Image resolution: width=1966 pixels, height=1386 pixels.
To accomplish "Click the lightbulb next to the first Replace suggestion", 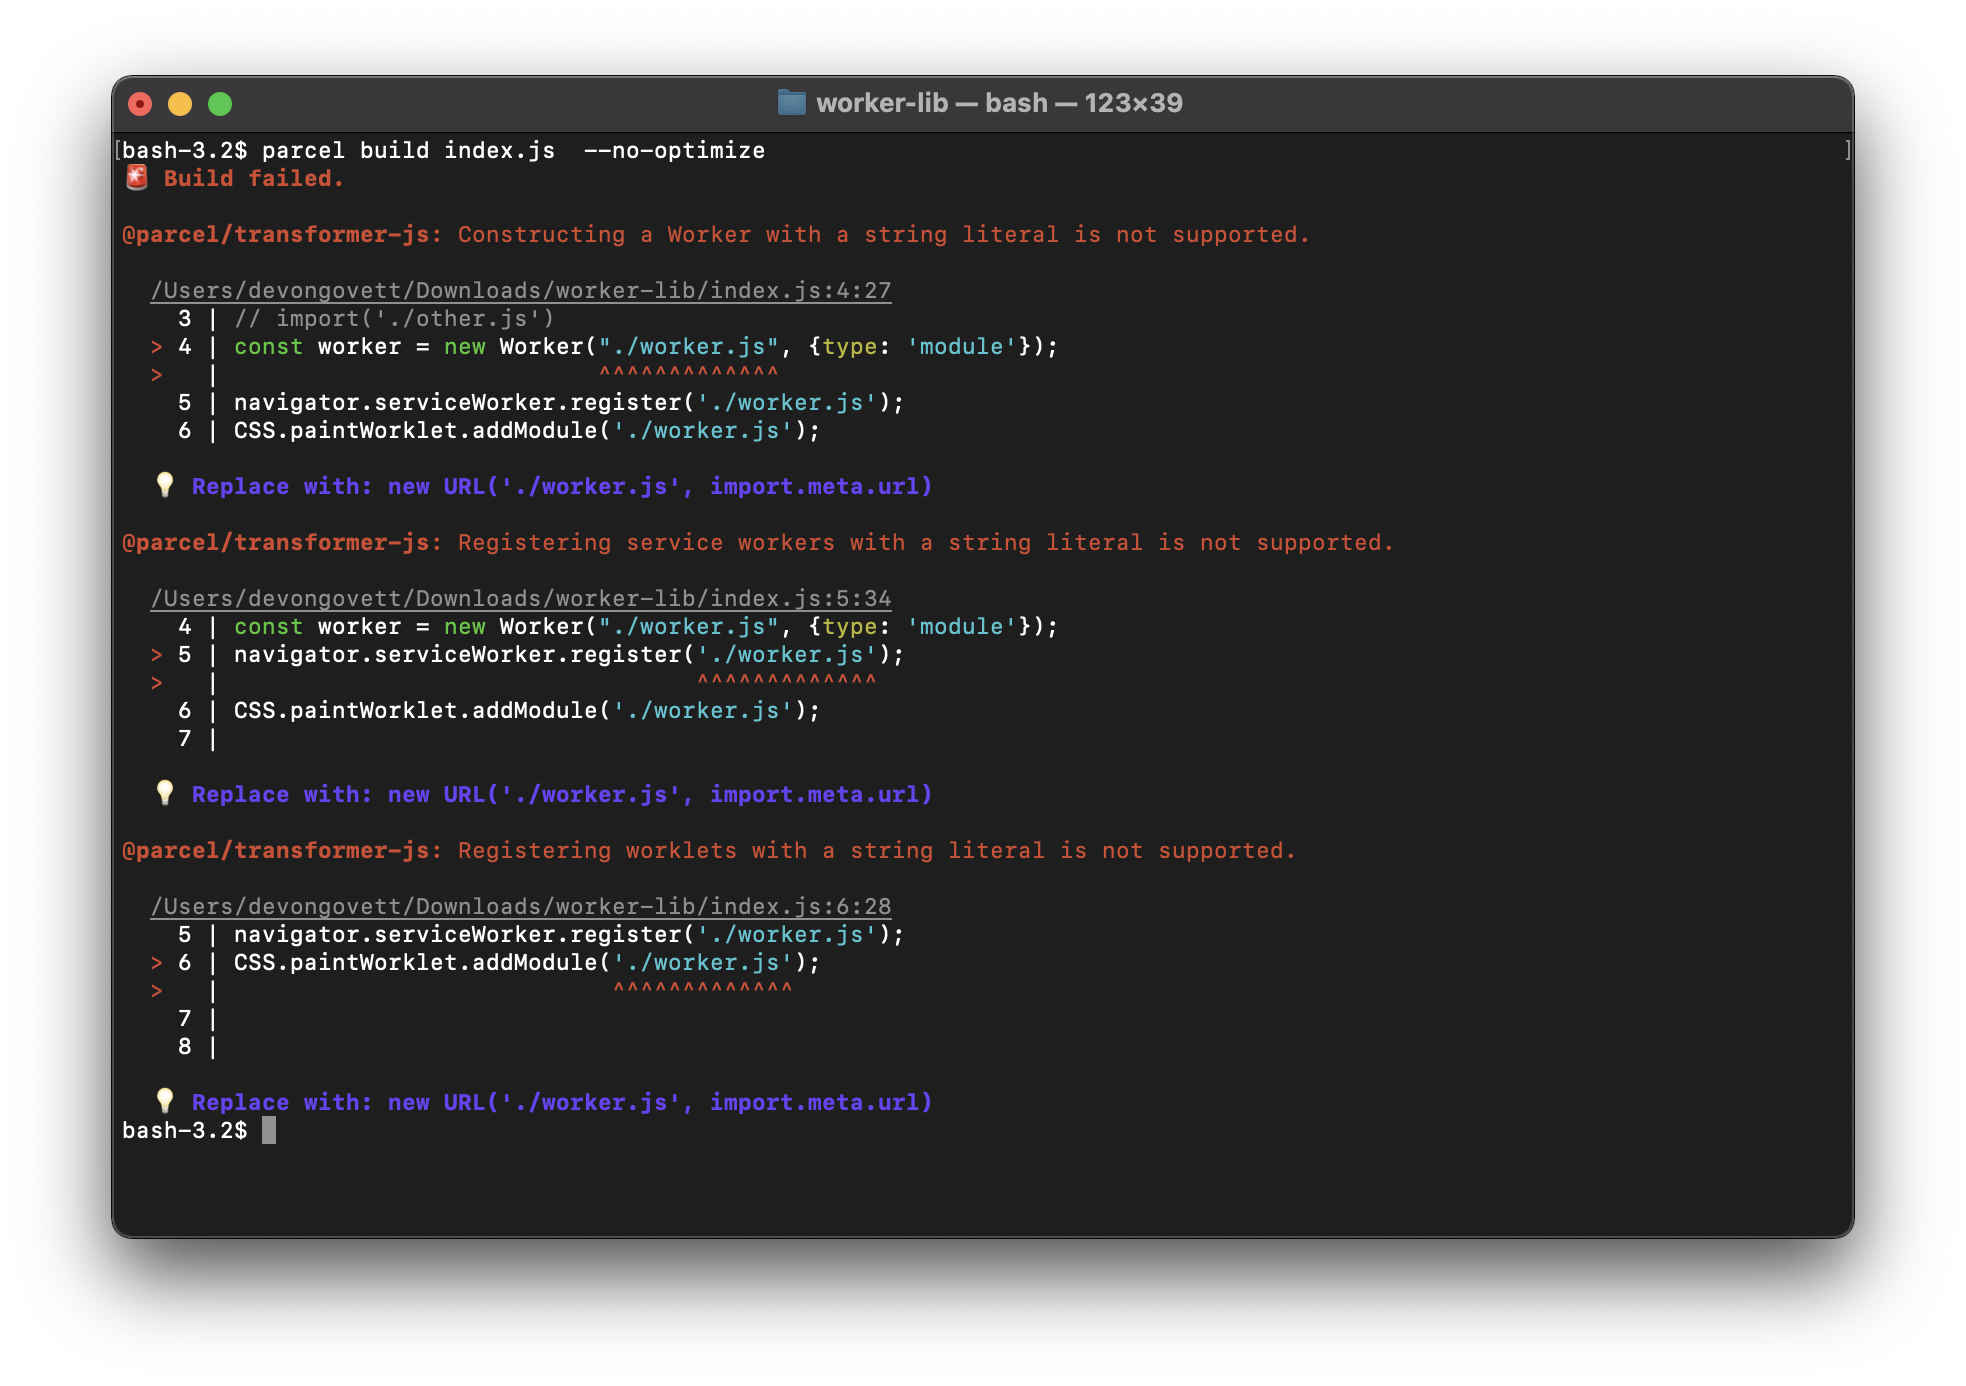I will (x=165, y=486).
